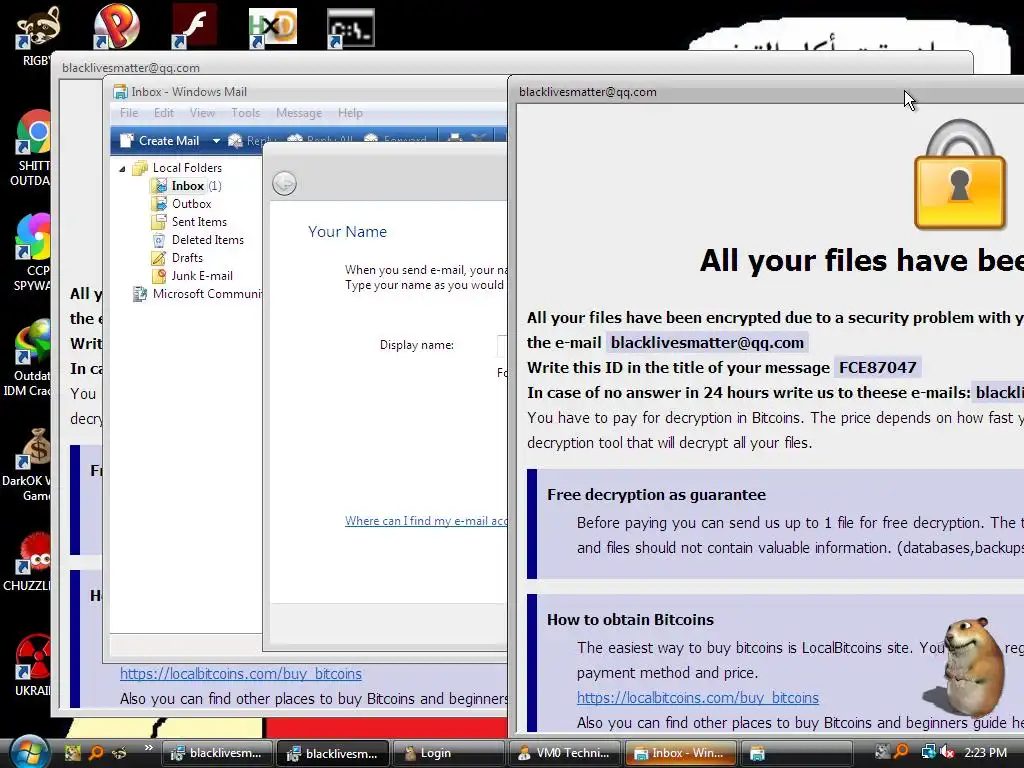Switch to the Login taskbar button

[450, 753]
